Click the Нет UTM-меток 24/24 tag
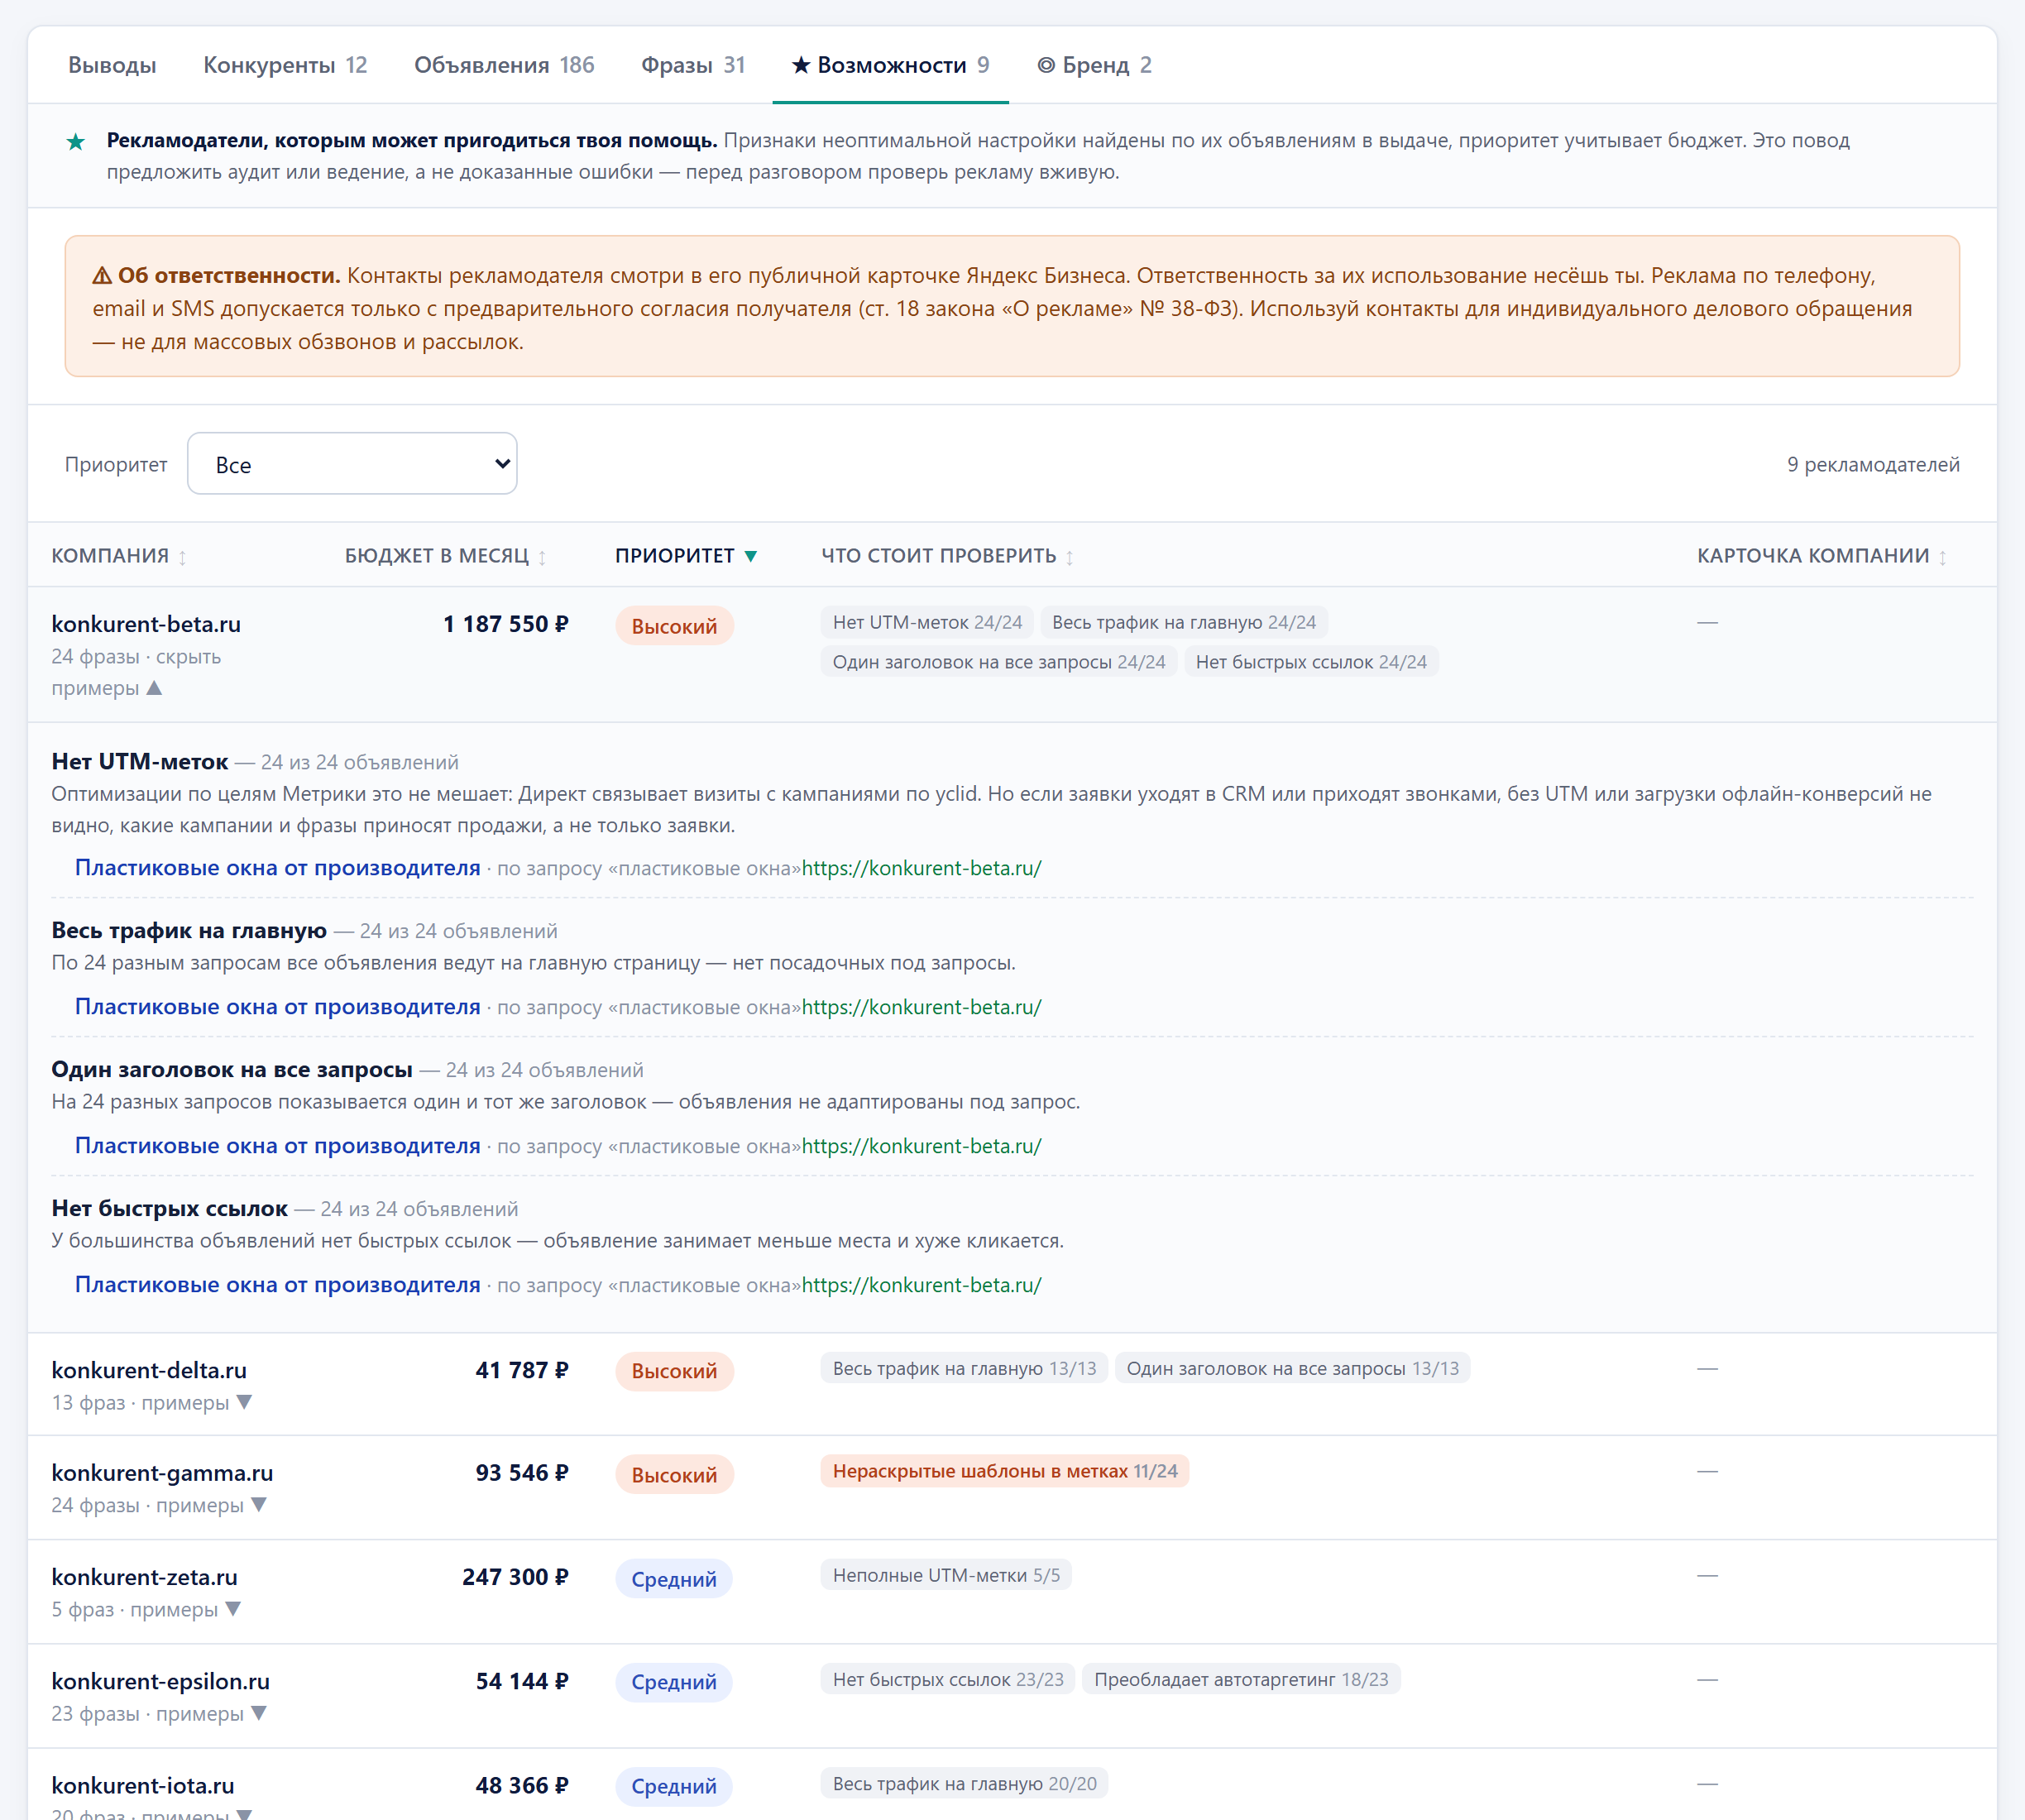 click(927, 622)
